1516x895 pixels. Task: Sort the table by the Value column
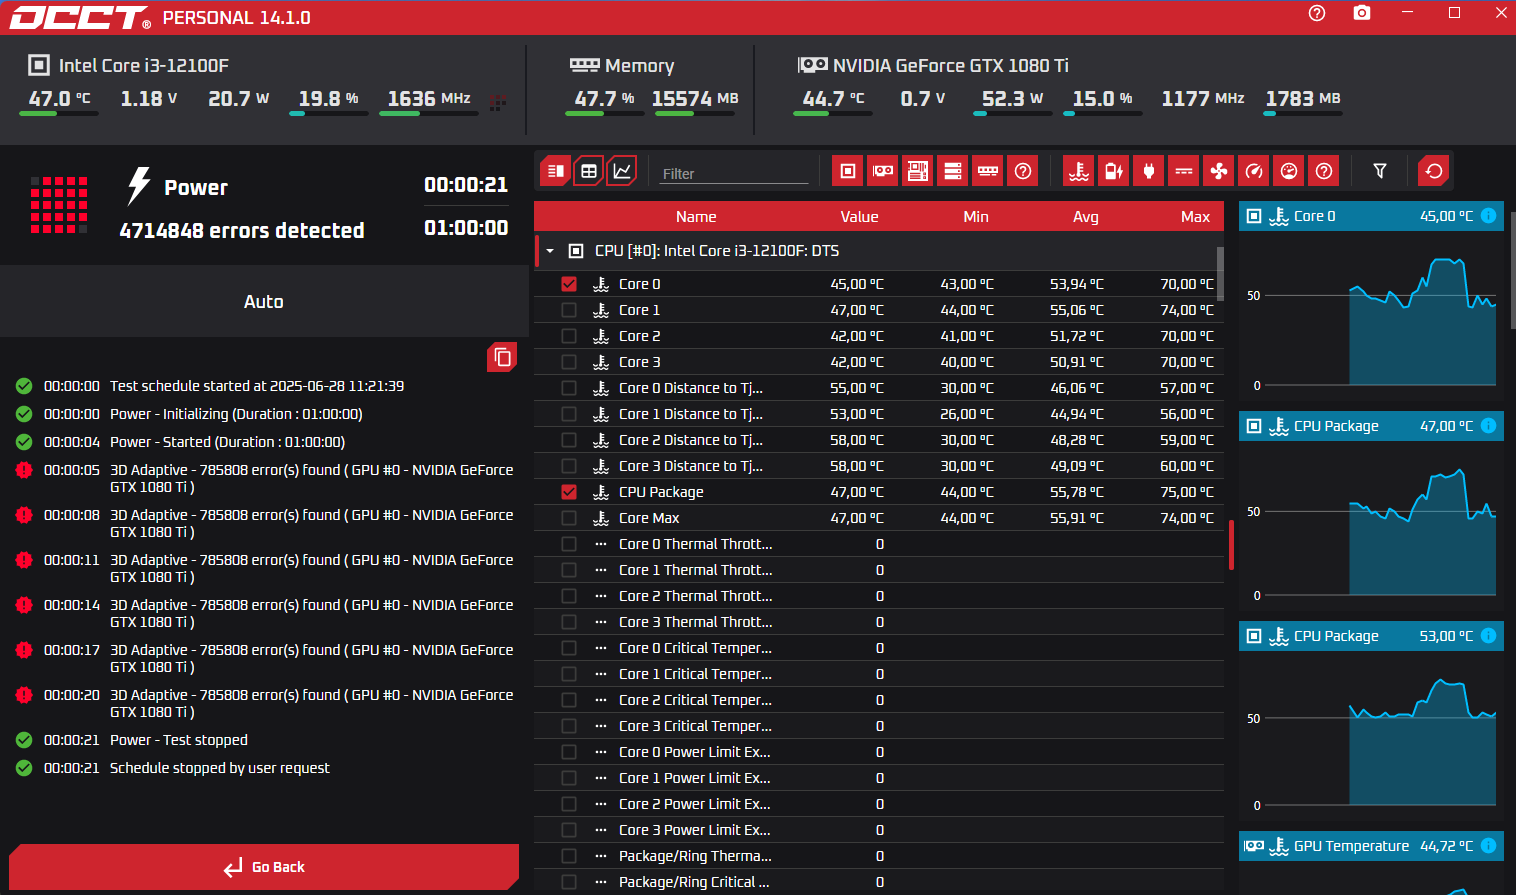859,217
